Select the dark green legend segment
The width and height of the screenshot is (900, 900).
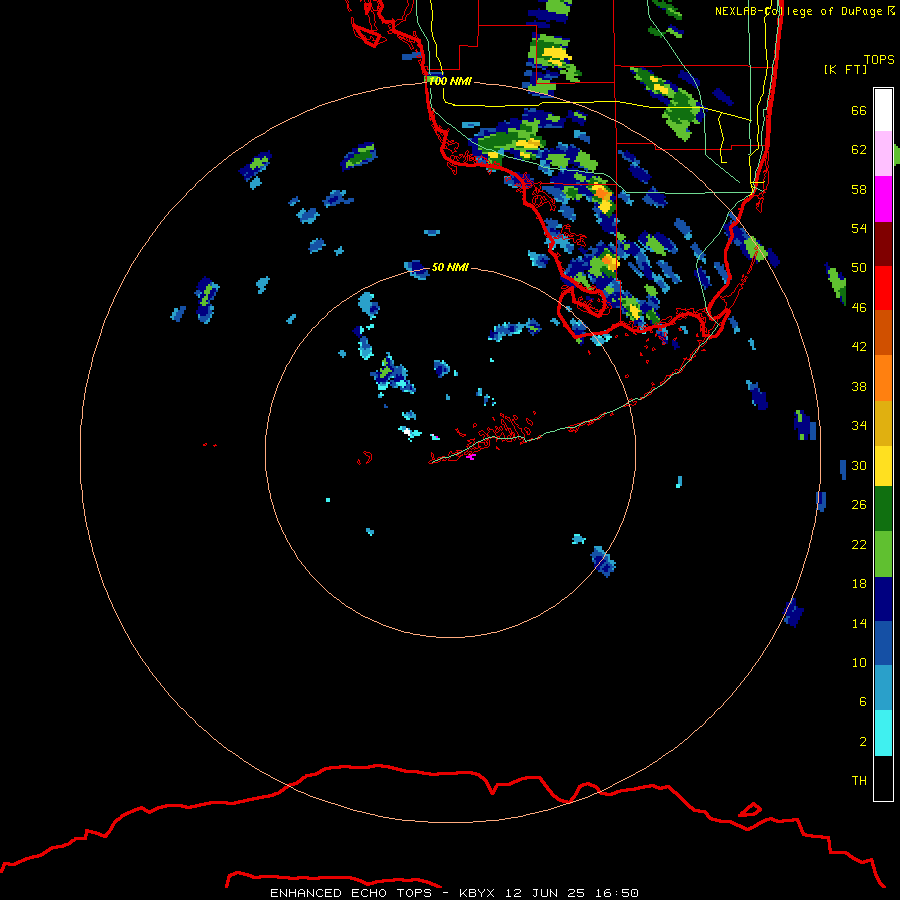tap(883, 509)
